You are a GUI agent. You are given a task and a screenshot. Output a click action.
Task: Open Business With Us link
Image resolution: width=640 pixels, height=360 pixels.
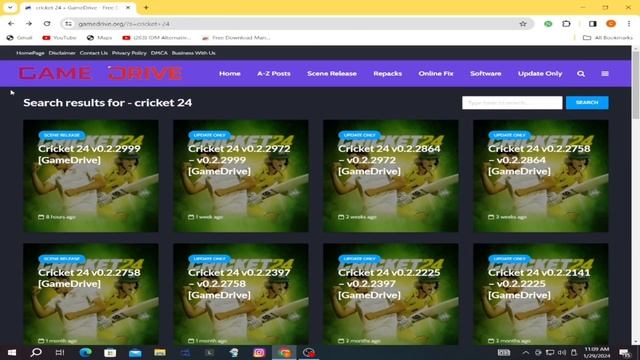click(193, 53)
